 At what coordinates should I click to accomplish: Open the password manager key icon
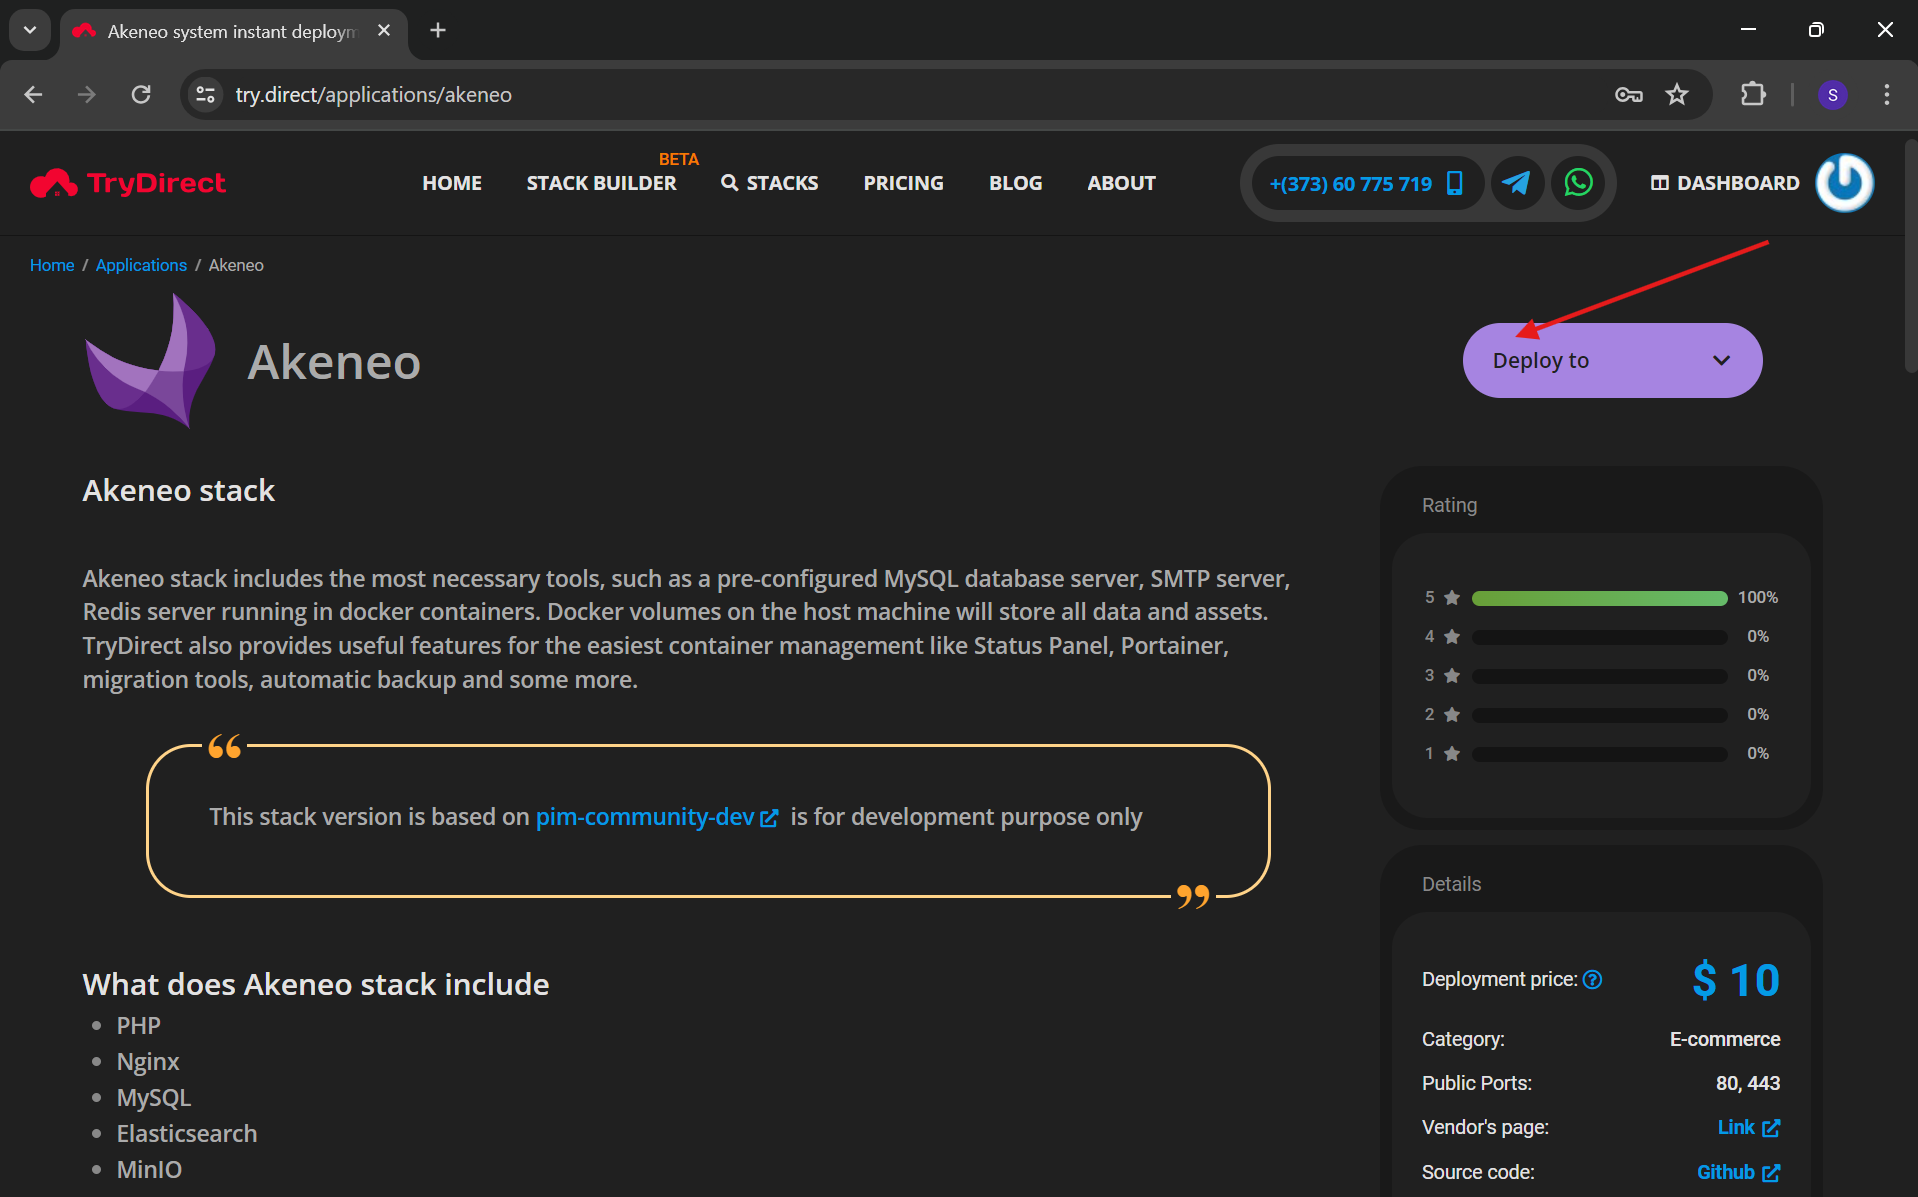(1629, 94)
